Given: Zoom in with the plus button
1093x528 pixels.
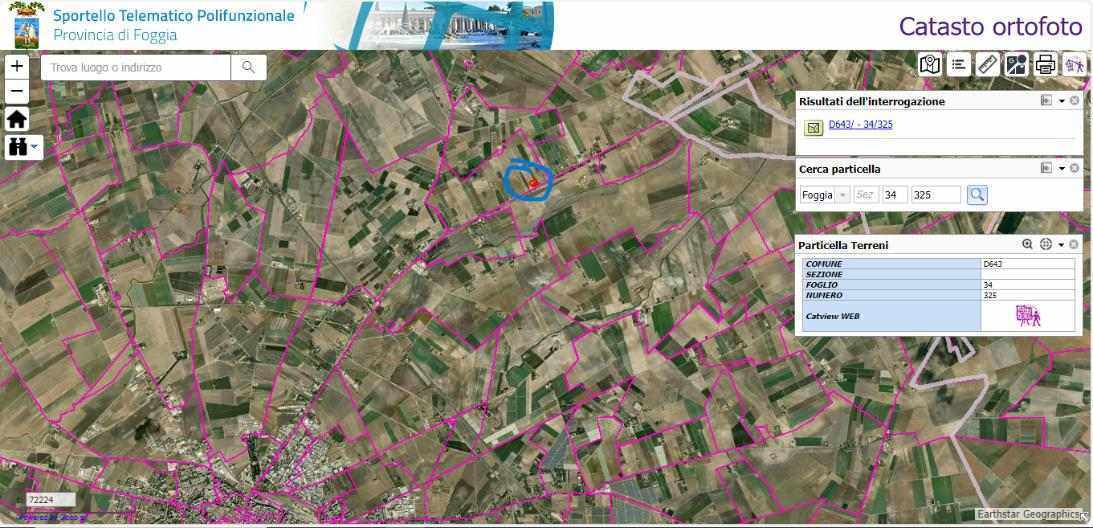Looking at the screenshot, I should point(17,67).
